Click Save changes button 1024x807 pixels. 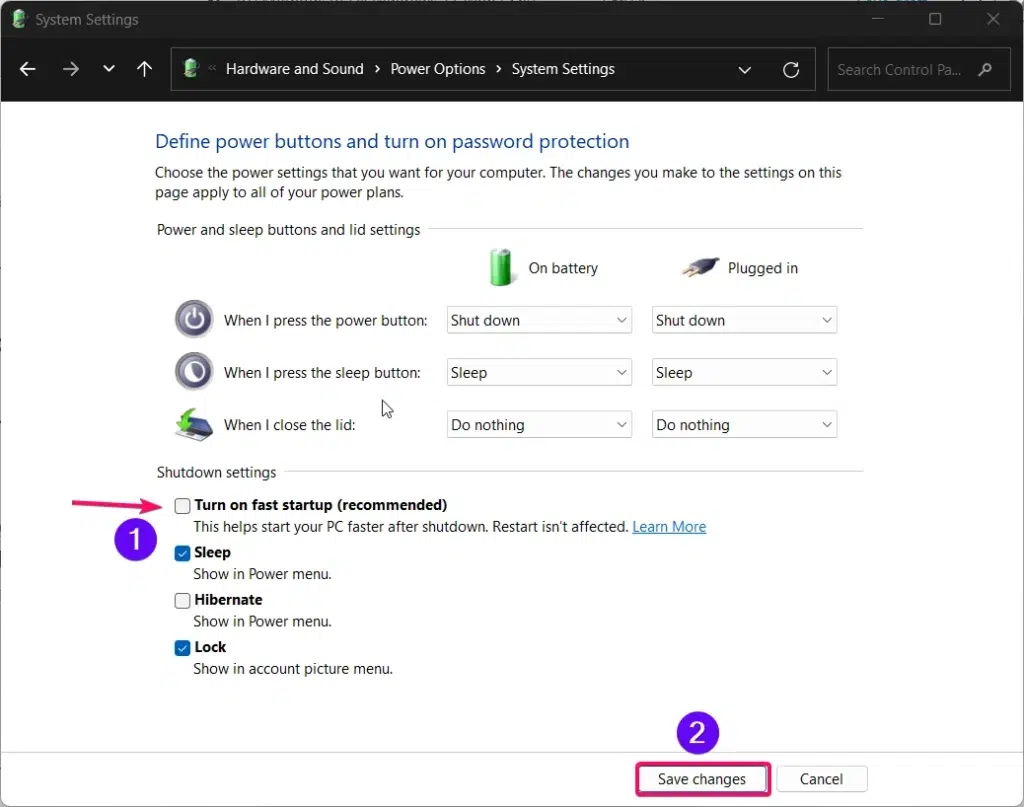point(702,779)
